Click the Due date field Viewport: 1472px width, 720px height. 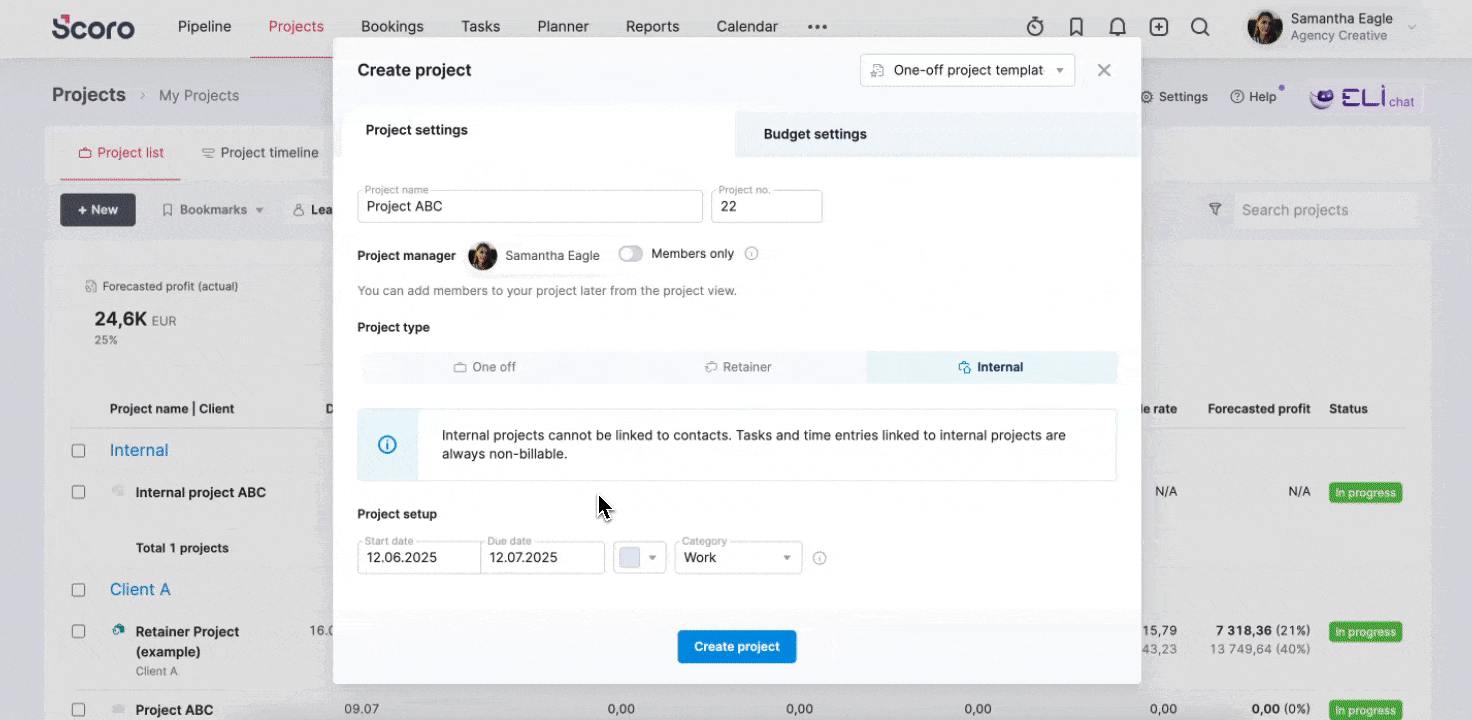[x=543, y=557]
